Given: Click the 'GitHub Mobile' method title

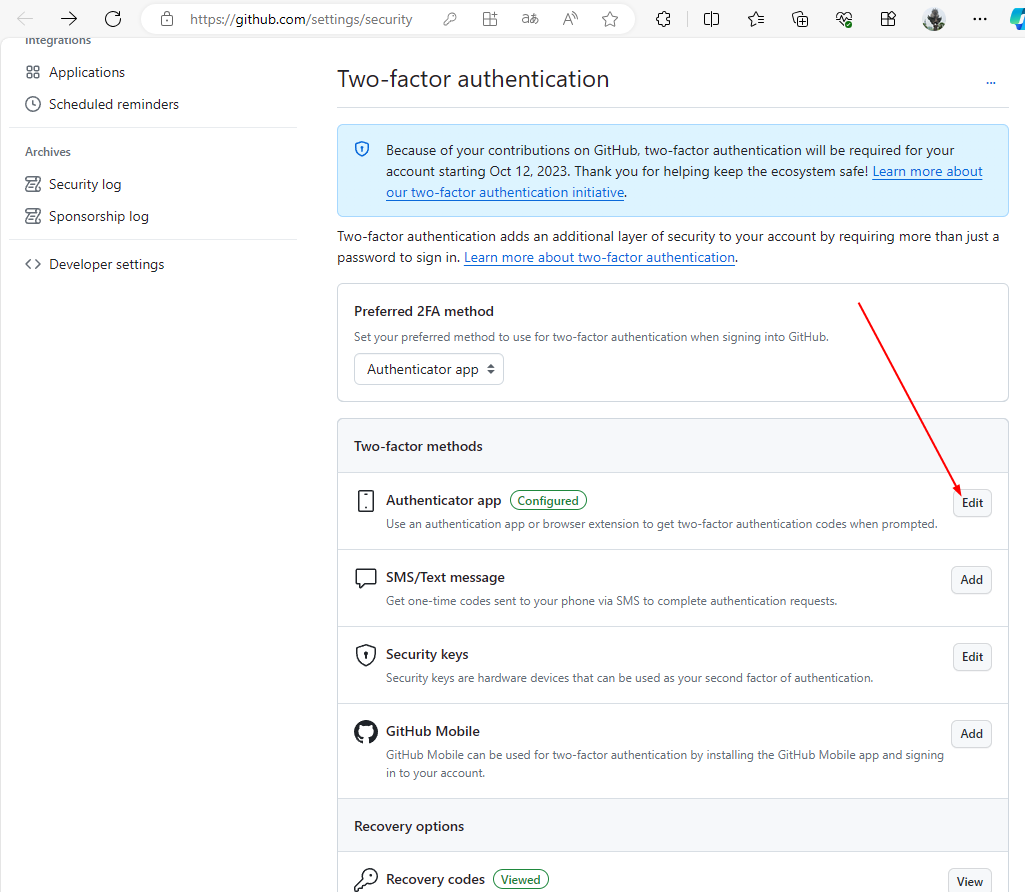Looking at the screenshot, I should pos(433,731).
